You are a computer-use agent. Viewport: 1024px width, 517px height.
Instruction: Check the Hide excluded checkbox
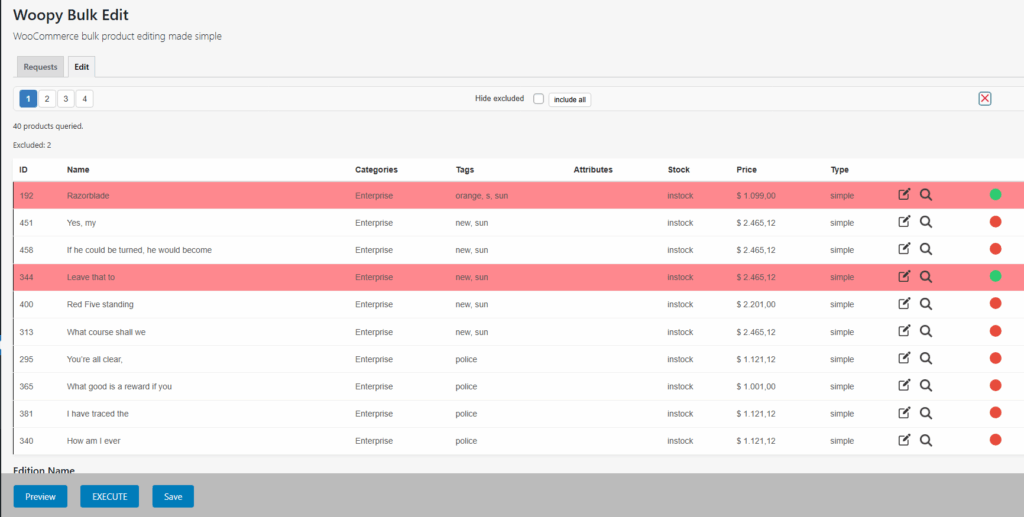click(538, 99)
